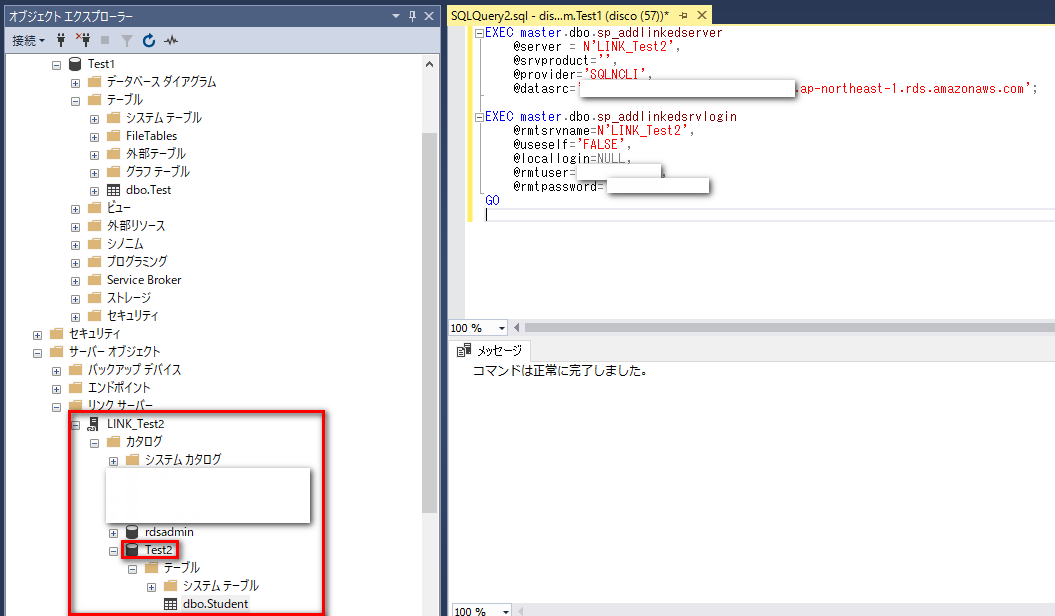This screenshot has width=1055, height=616.
Task: Collapse the Test1 database node
Action: click(57, 62)
